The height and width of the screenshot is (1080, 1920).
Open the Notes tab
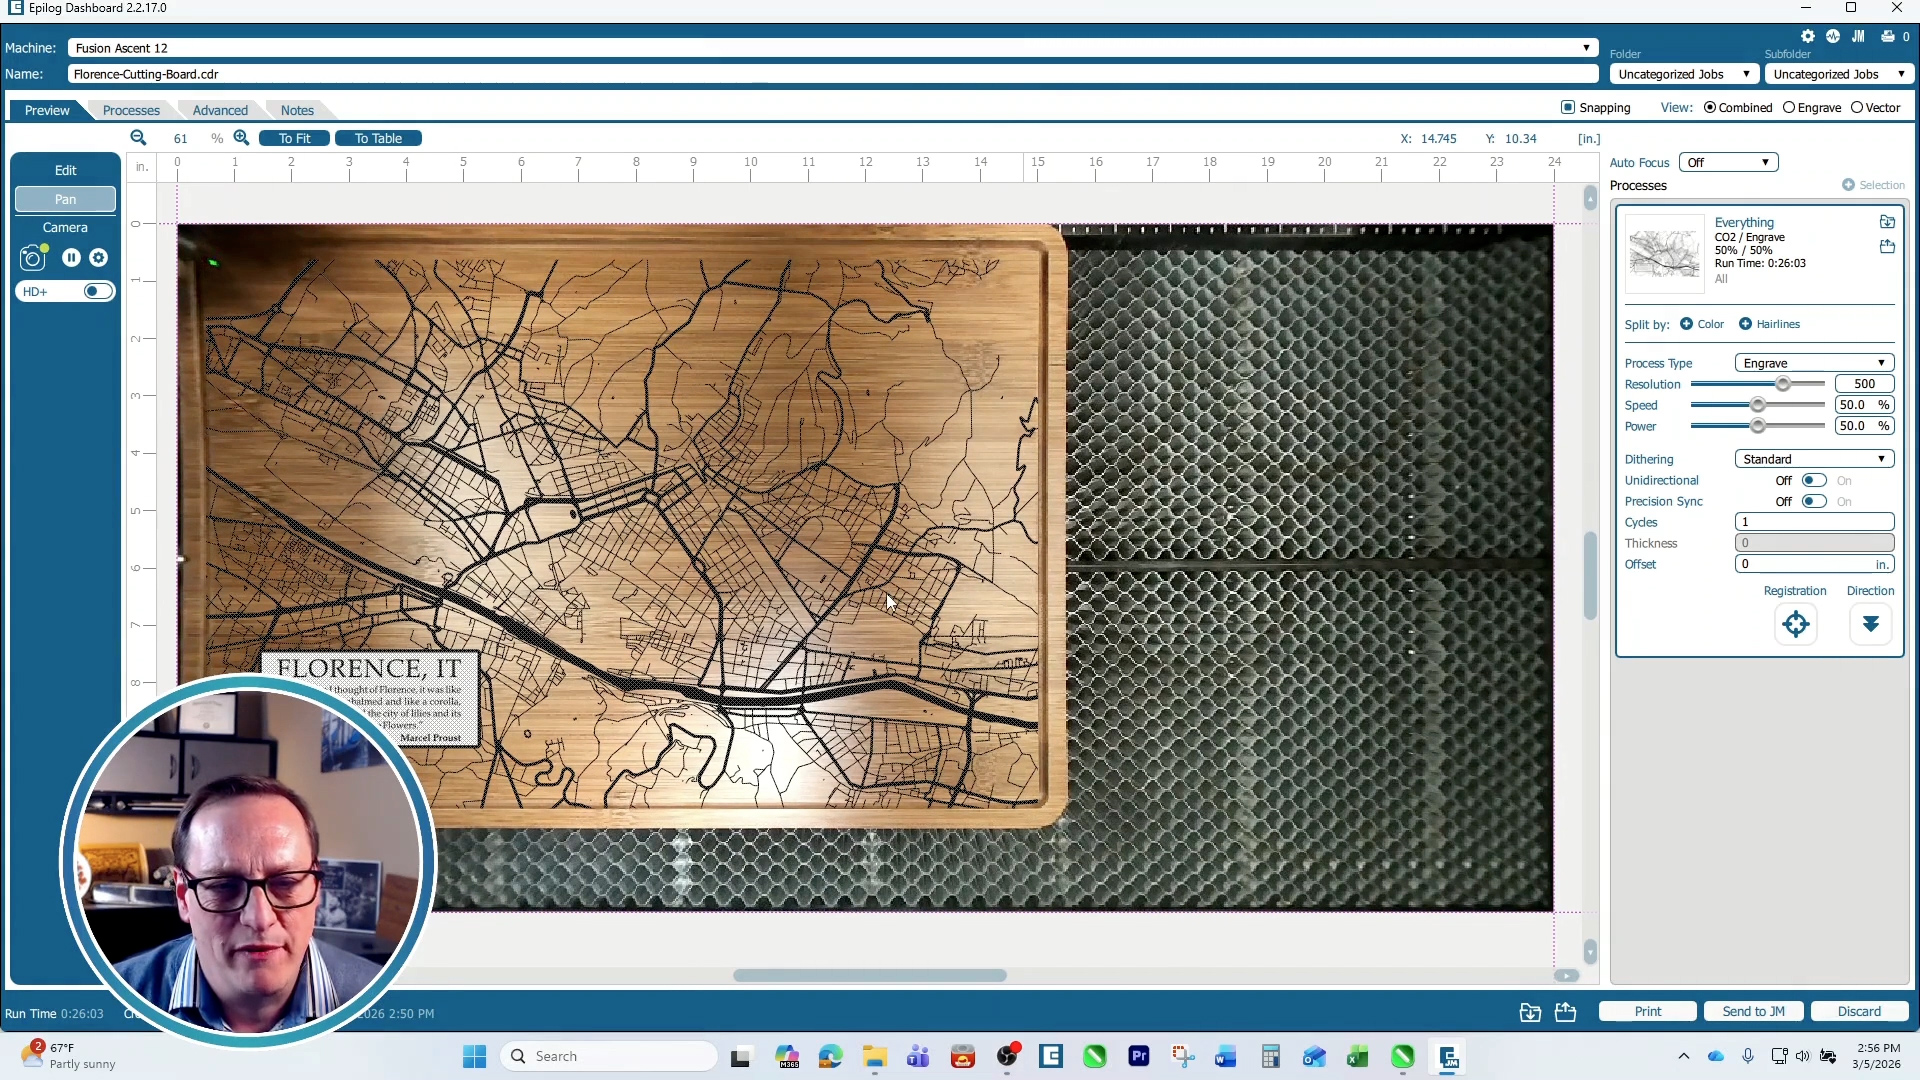pyautogui.click(x=297, y=110)
